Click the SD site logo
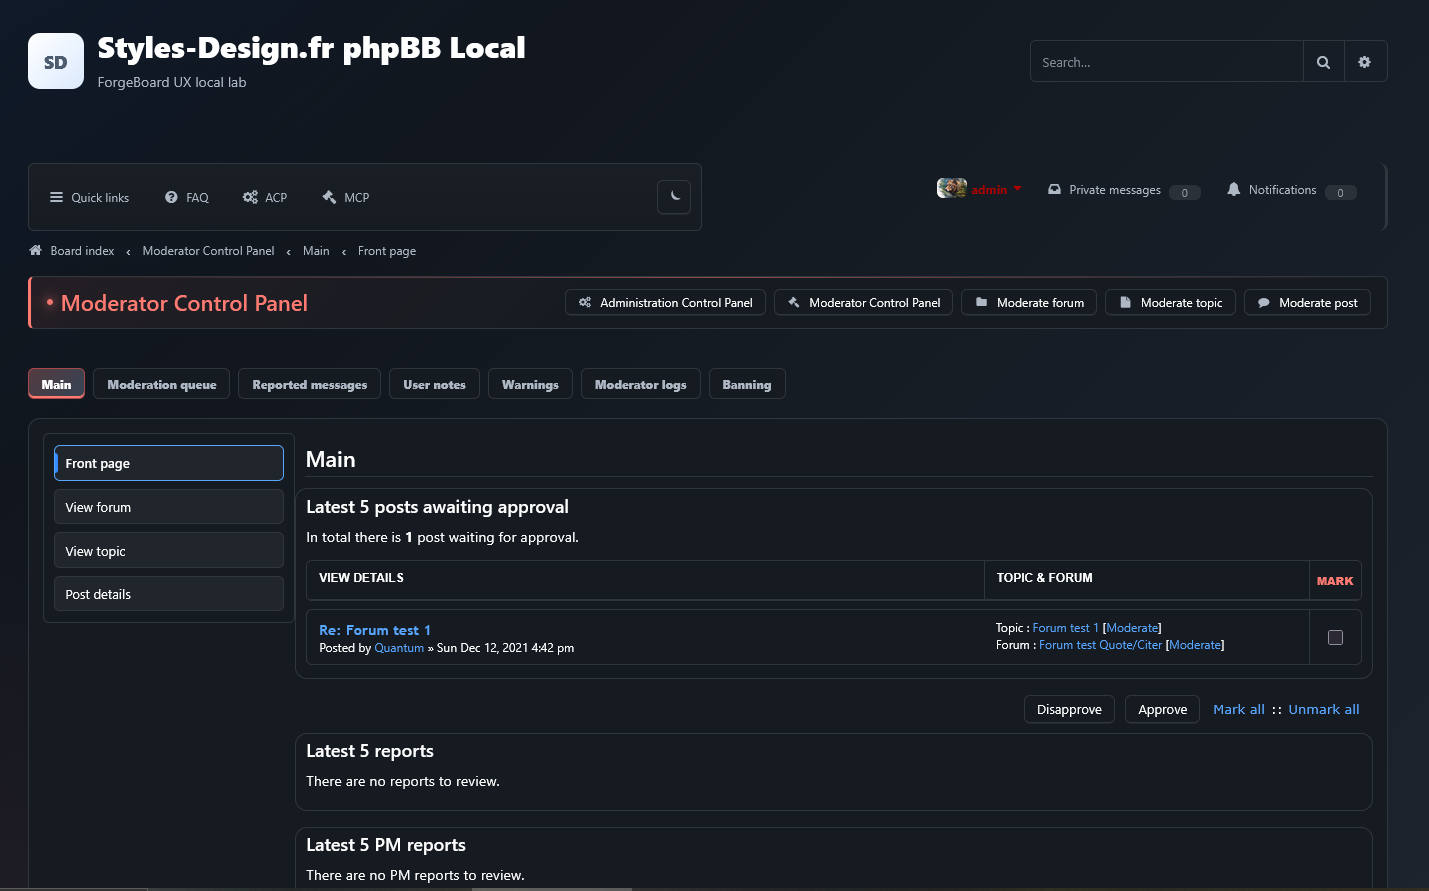Image resolution: width=1429 pixels, height=891 pixels. [56, 61]
